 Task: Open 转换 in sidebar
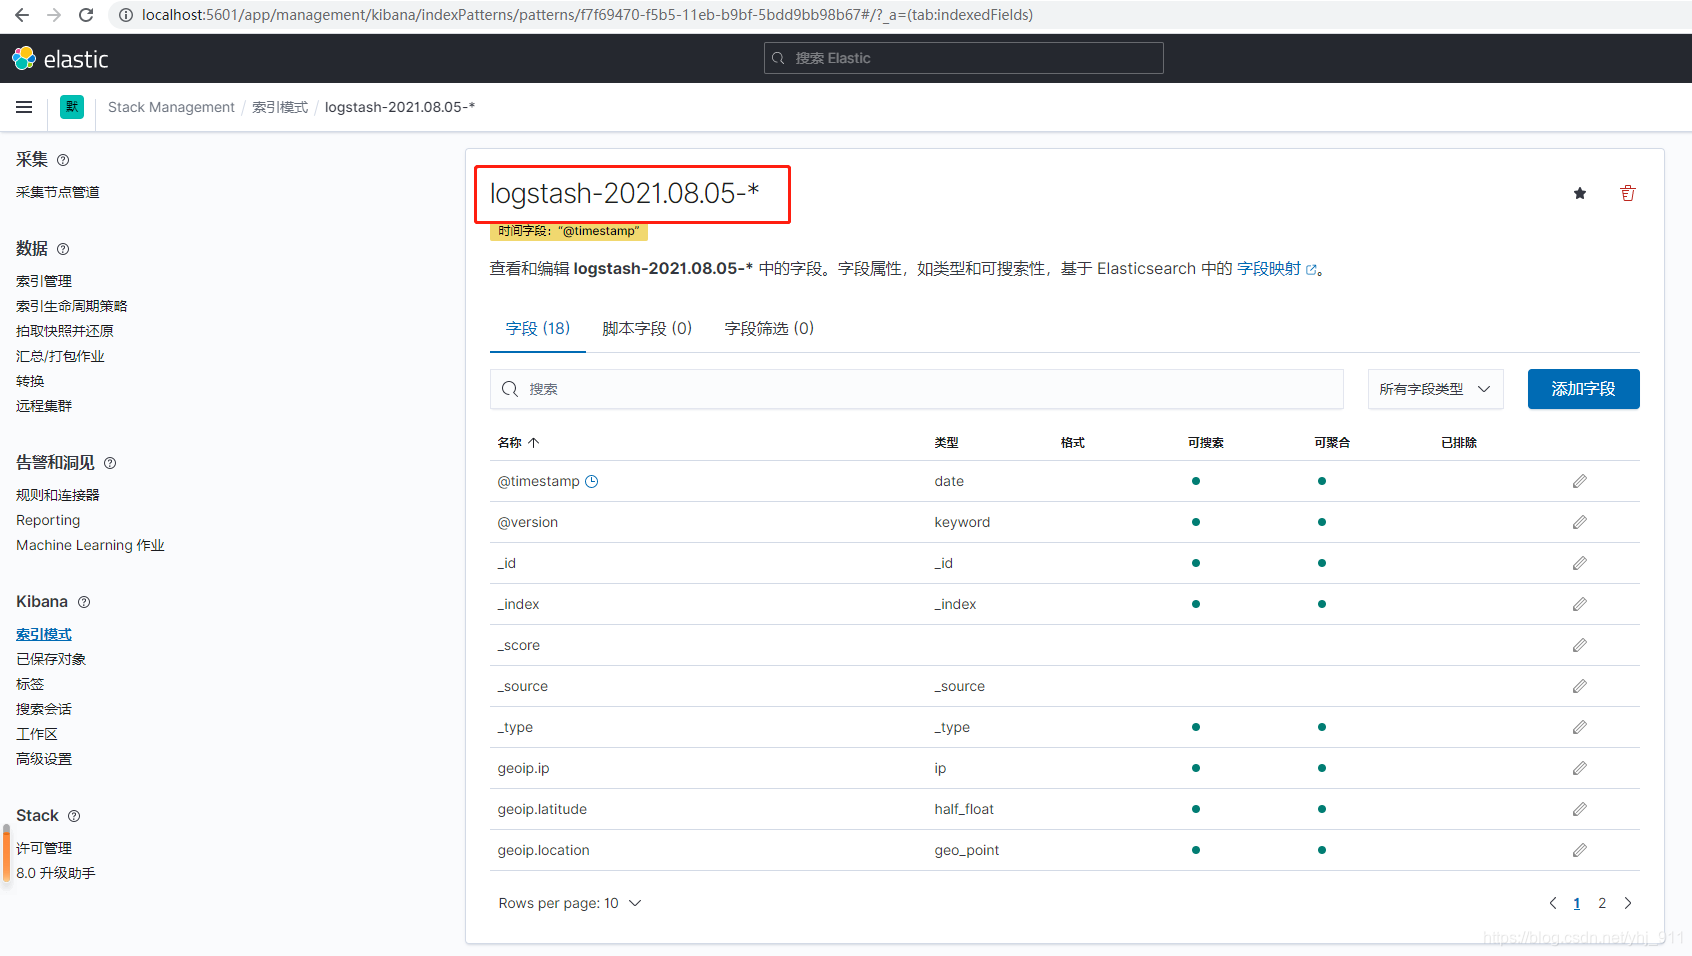pos(30,381)
